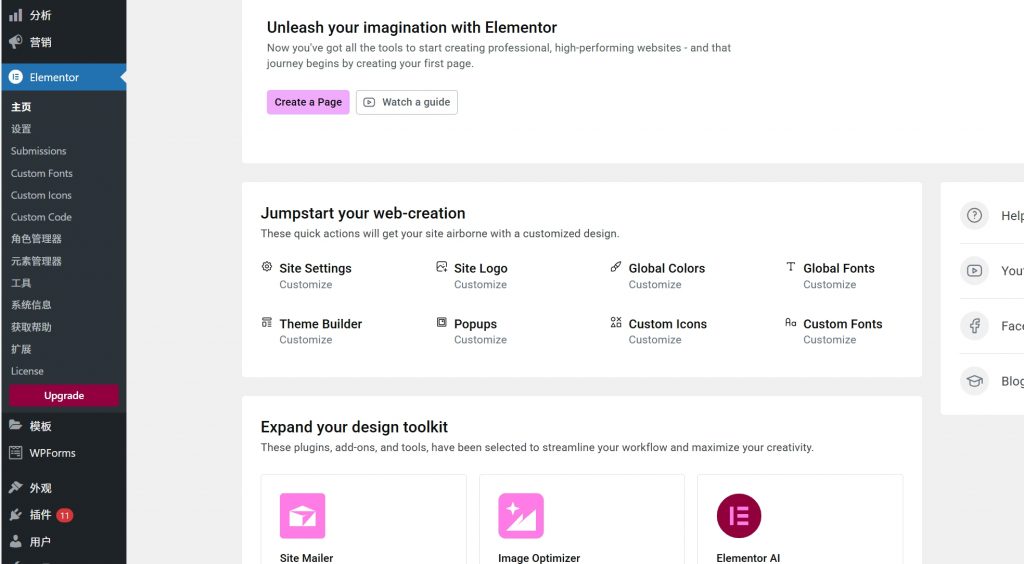Click the Analytics bar chart icon (分析)
The image size is (1024, 564).
click(16, 15)
